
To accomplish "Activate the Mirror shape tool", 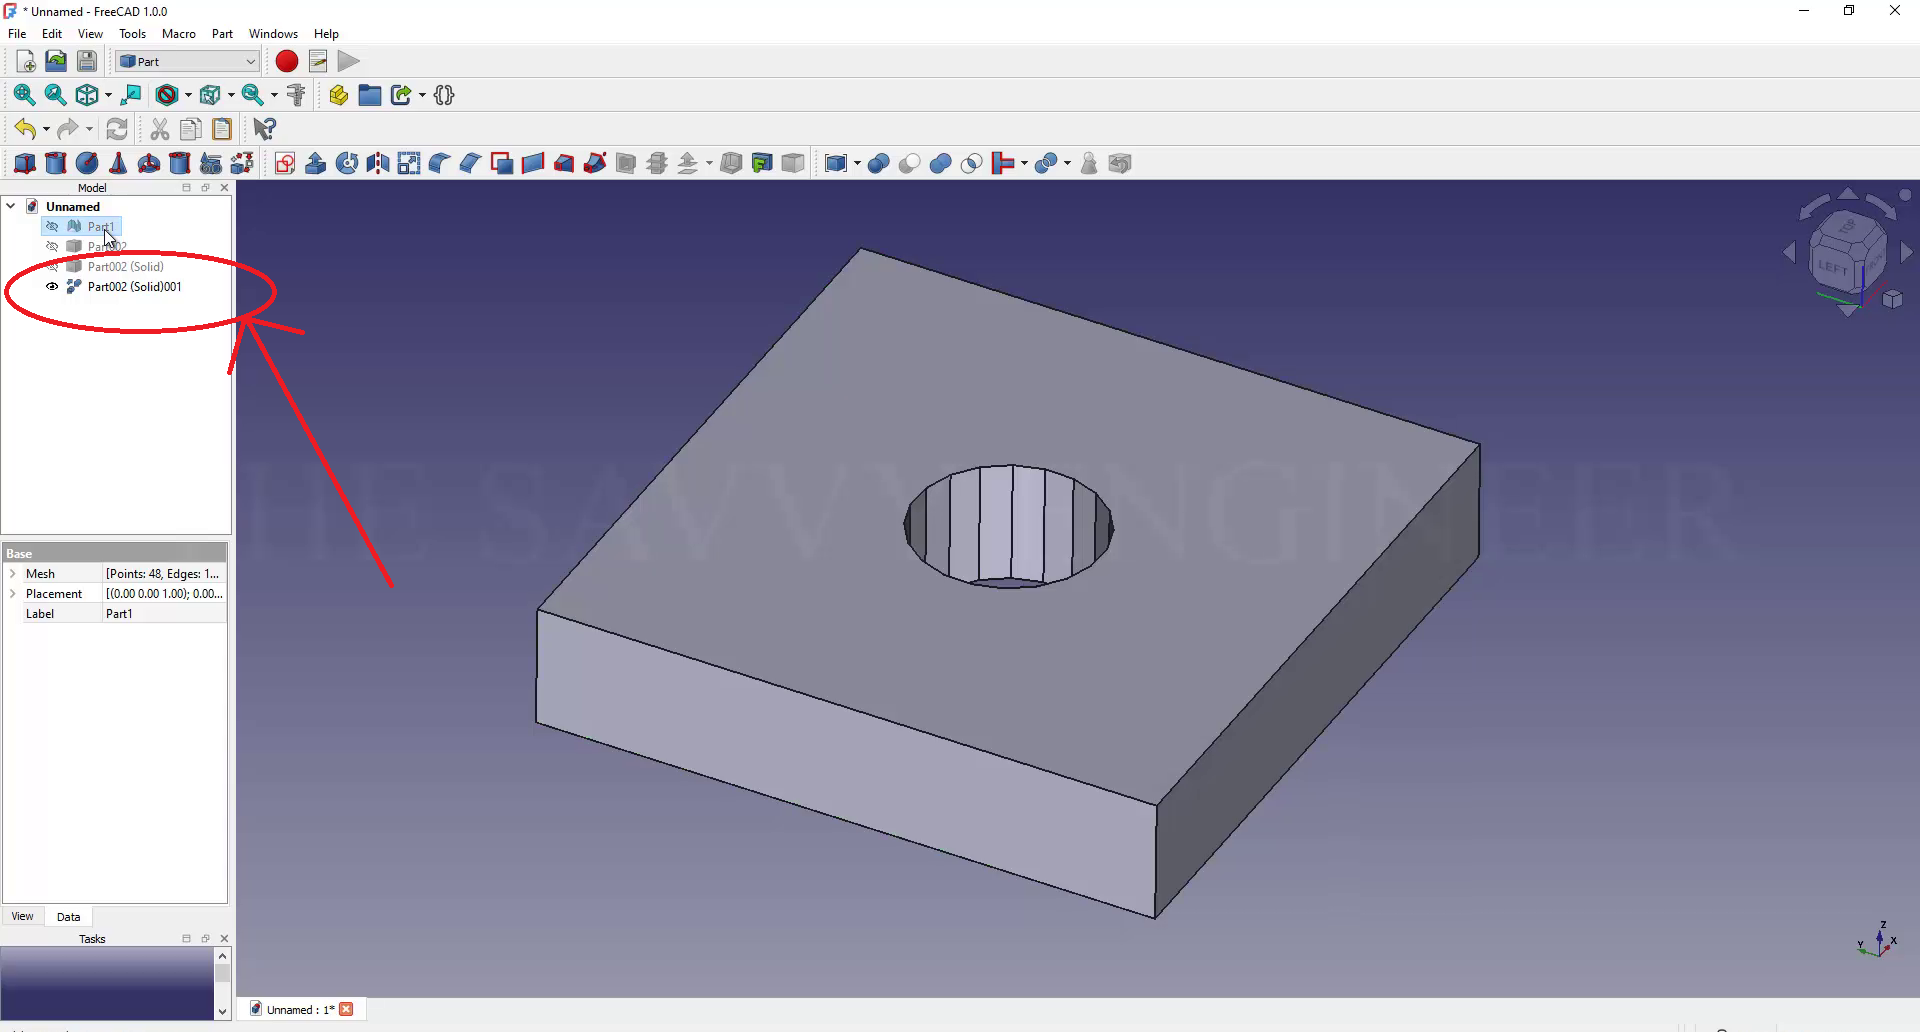I will click(x=378, y=164).
